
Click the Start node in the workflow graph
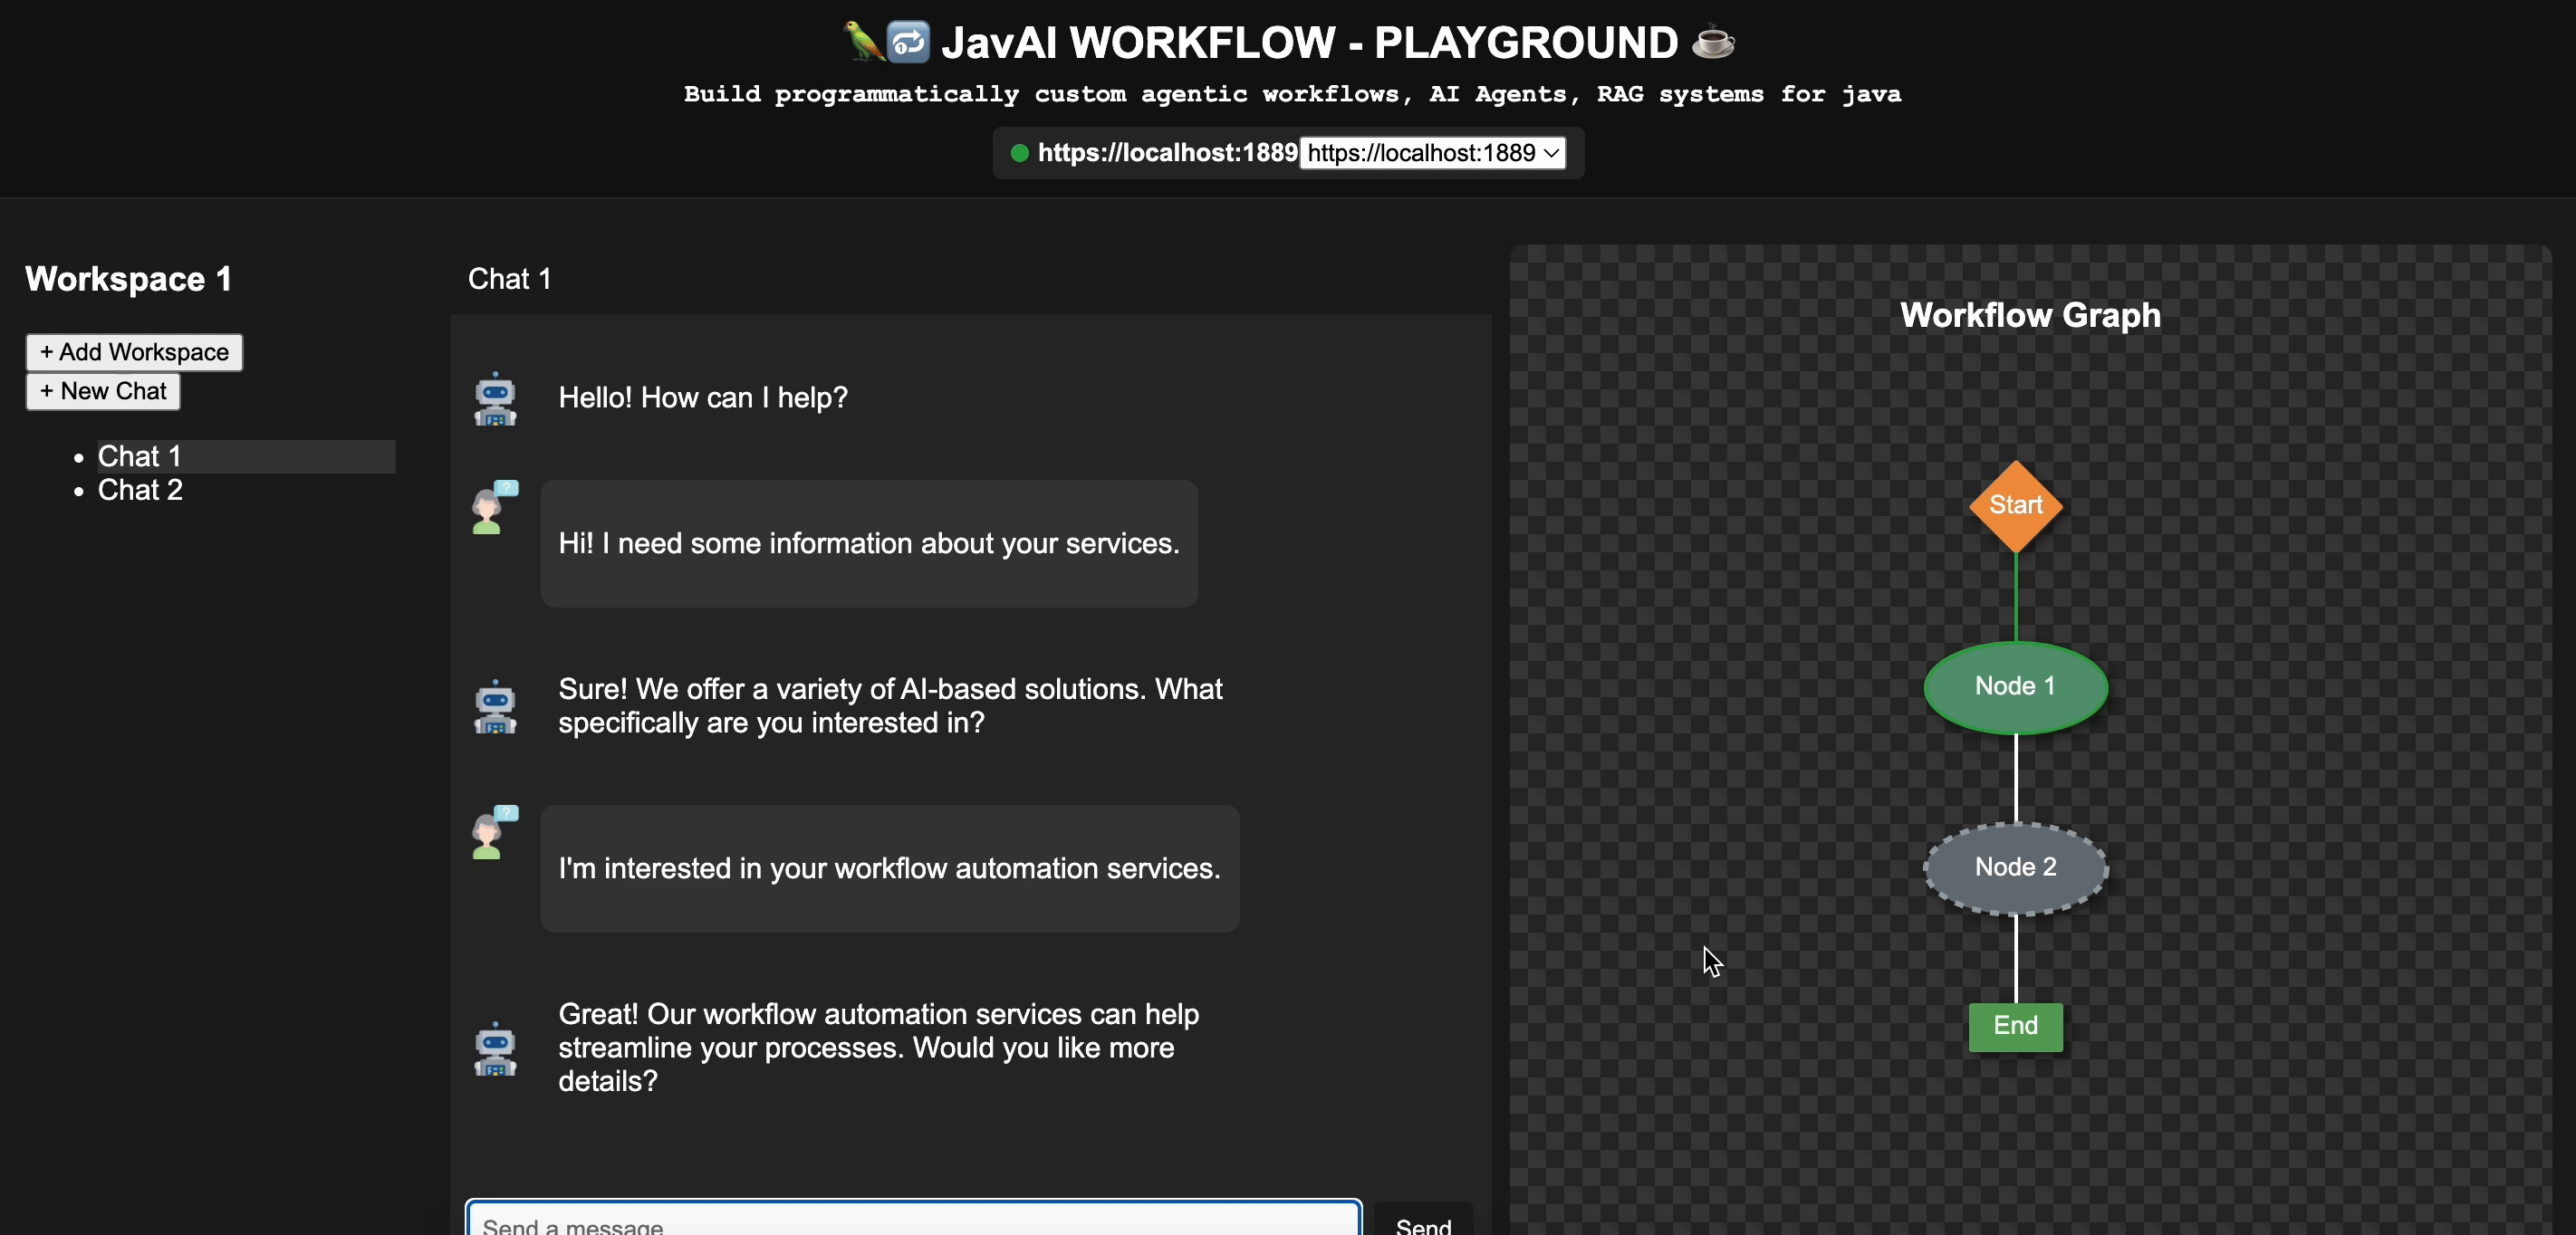point(2016,505)
